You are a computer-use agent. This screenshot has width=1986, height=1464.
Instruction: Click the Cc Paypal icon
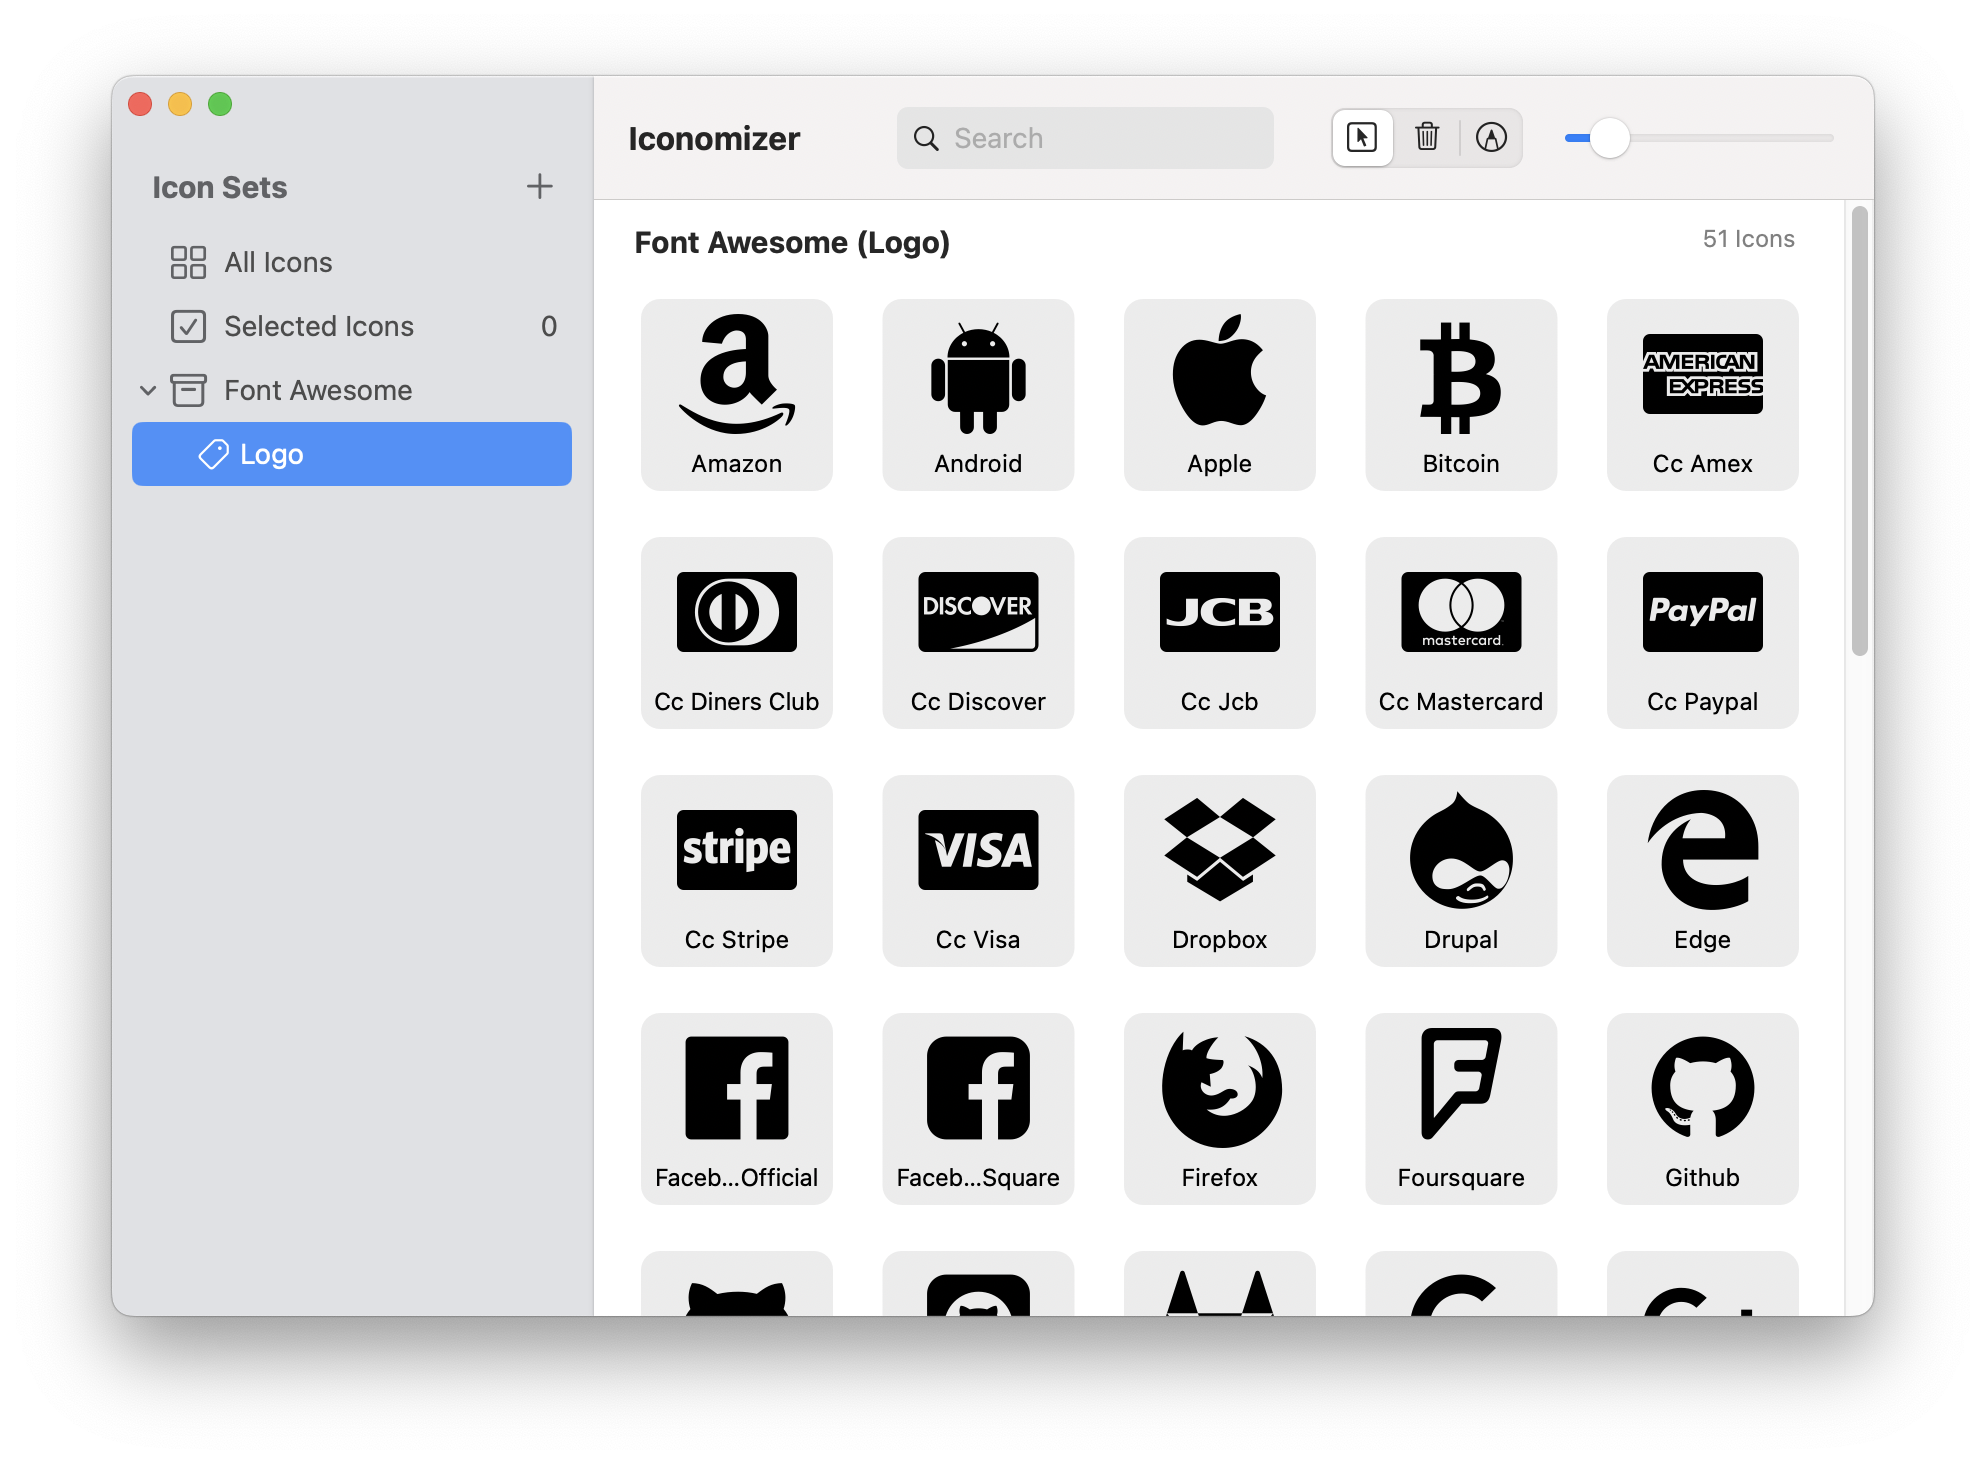[1702, 613]
